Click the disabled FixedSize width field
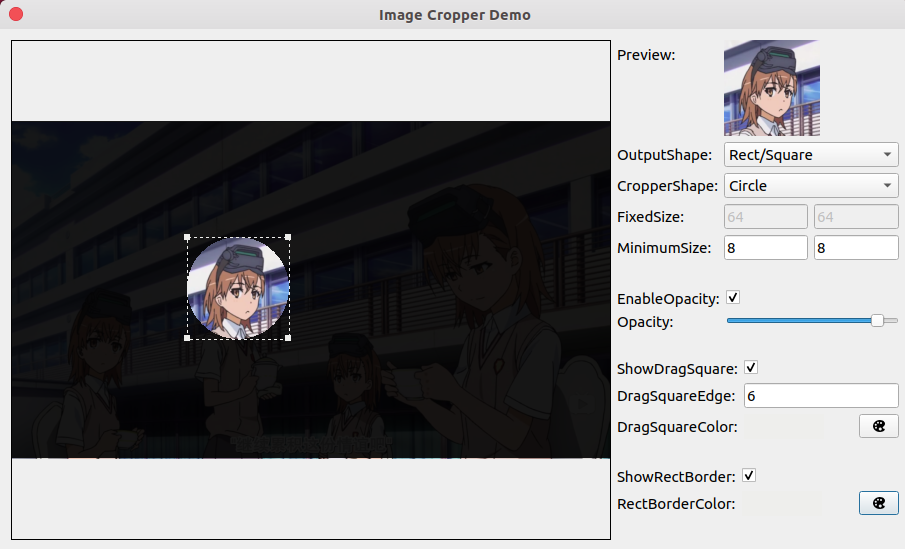Viewport: 905px width, 549px height. point(765,217)
